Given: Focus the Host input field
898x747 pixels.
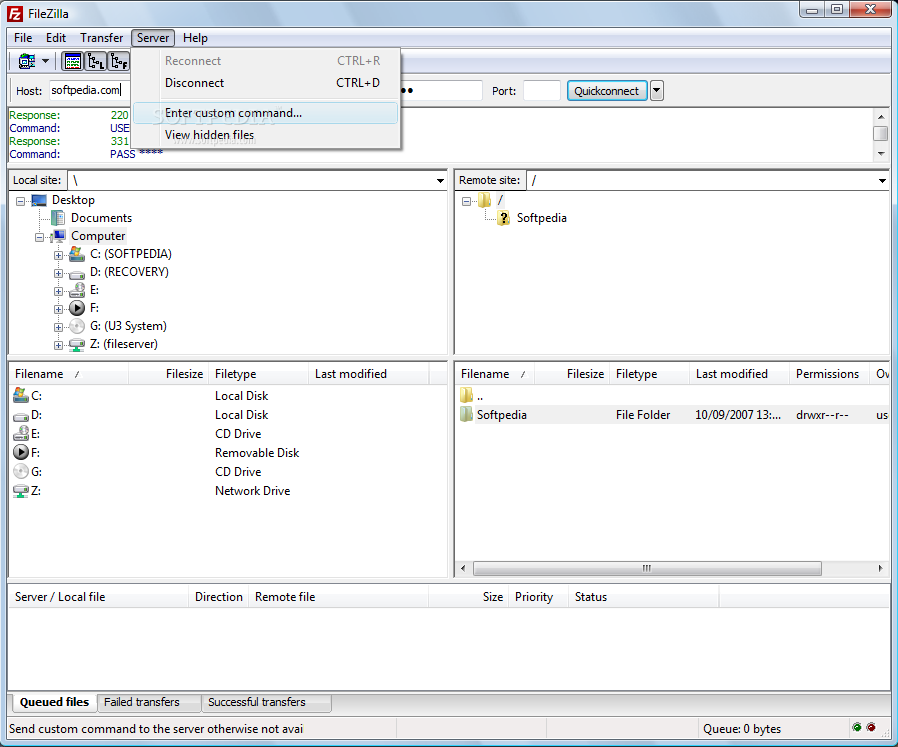Looking at the screenshot, I should (89, 91).
